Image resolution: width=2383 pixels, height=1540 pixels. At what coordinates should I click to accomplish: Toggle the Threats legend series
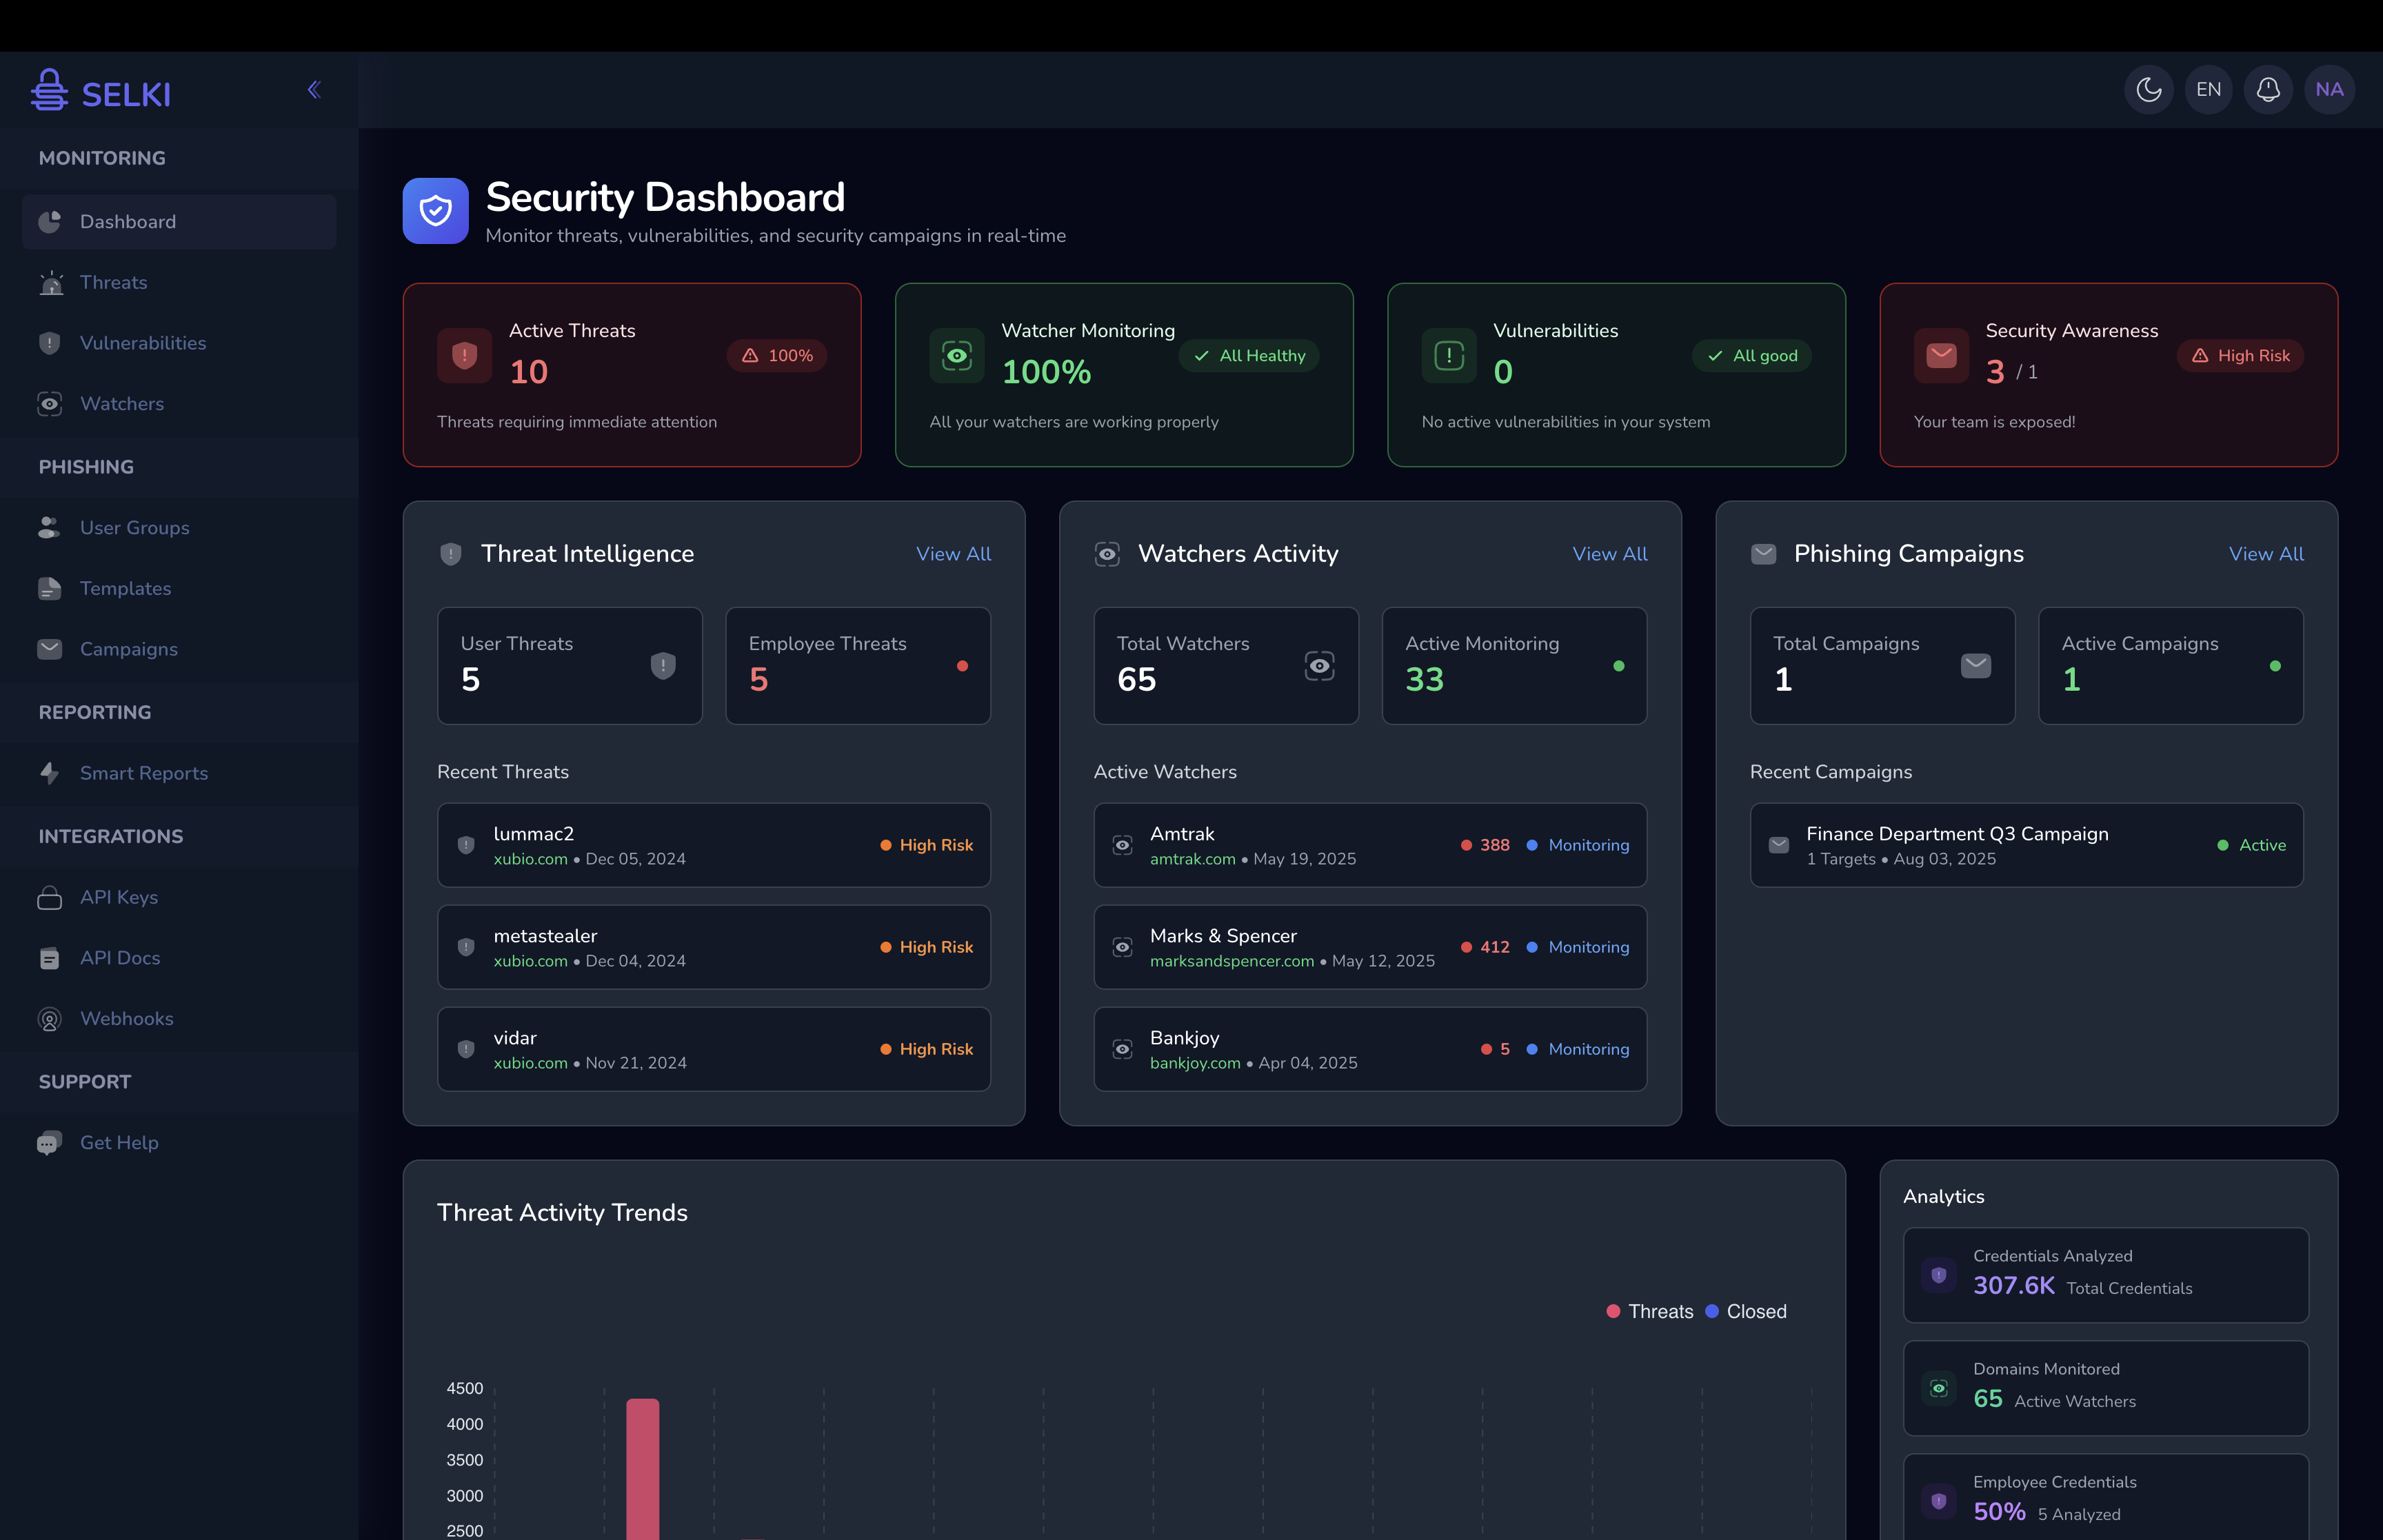1649,1312
